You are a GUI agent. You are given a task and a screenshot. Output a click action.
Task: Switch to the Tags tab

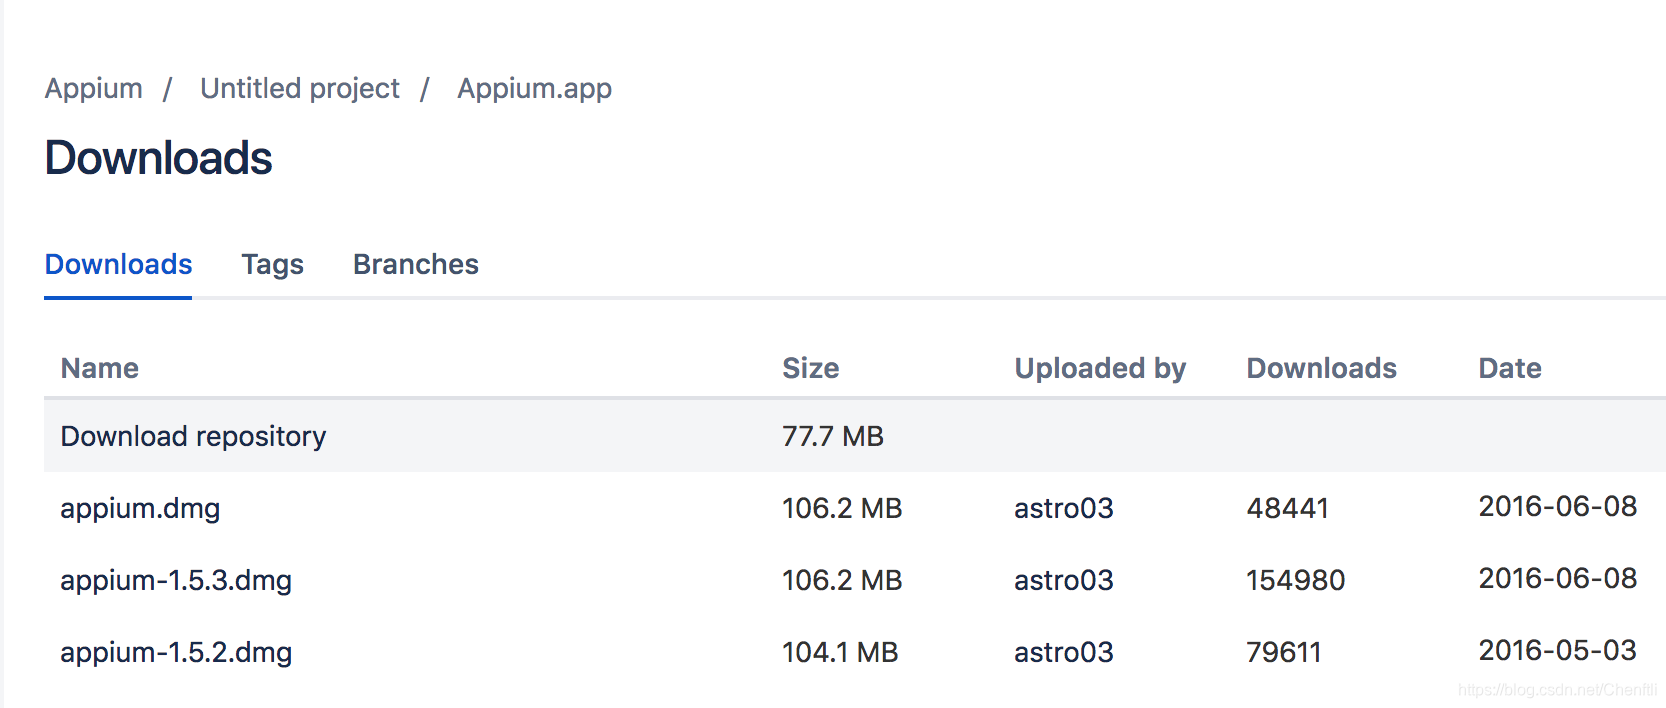[272, 264]
